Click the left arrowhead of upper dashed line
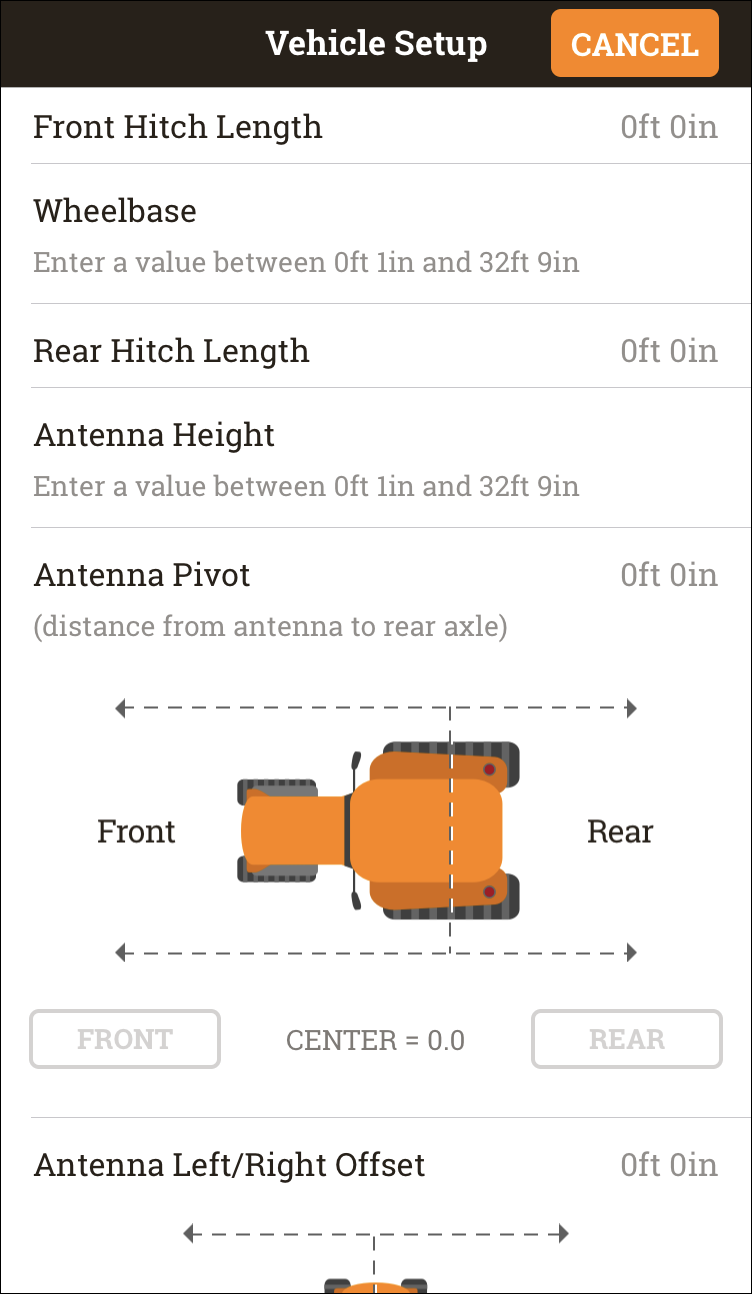752x1294 pixels. (x=121, y=709)
